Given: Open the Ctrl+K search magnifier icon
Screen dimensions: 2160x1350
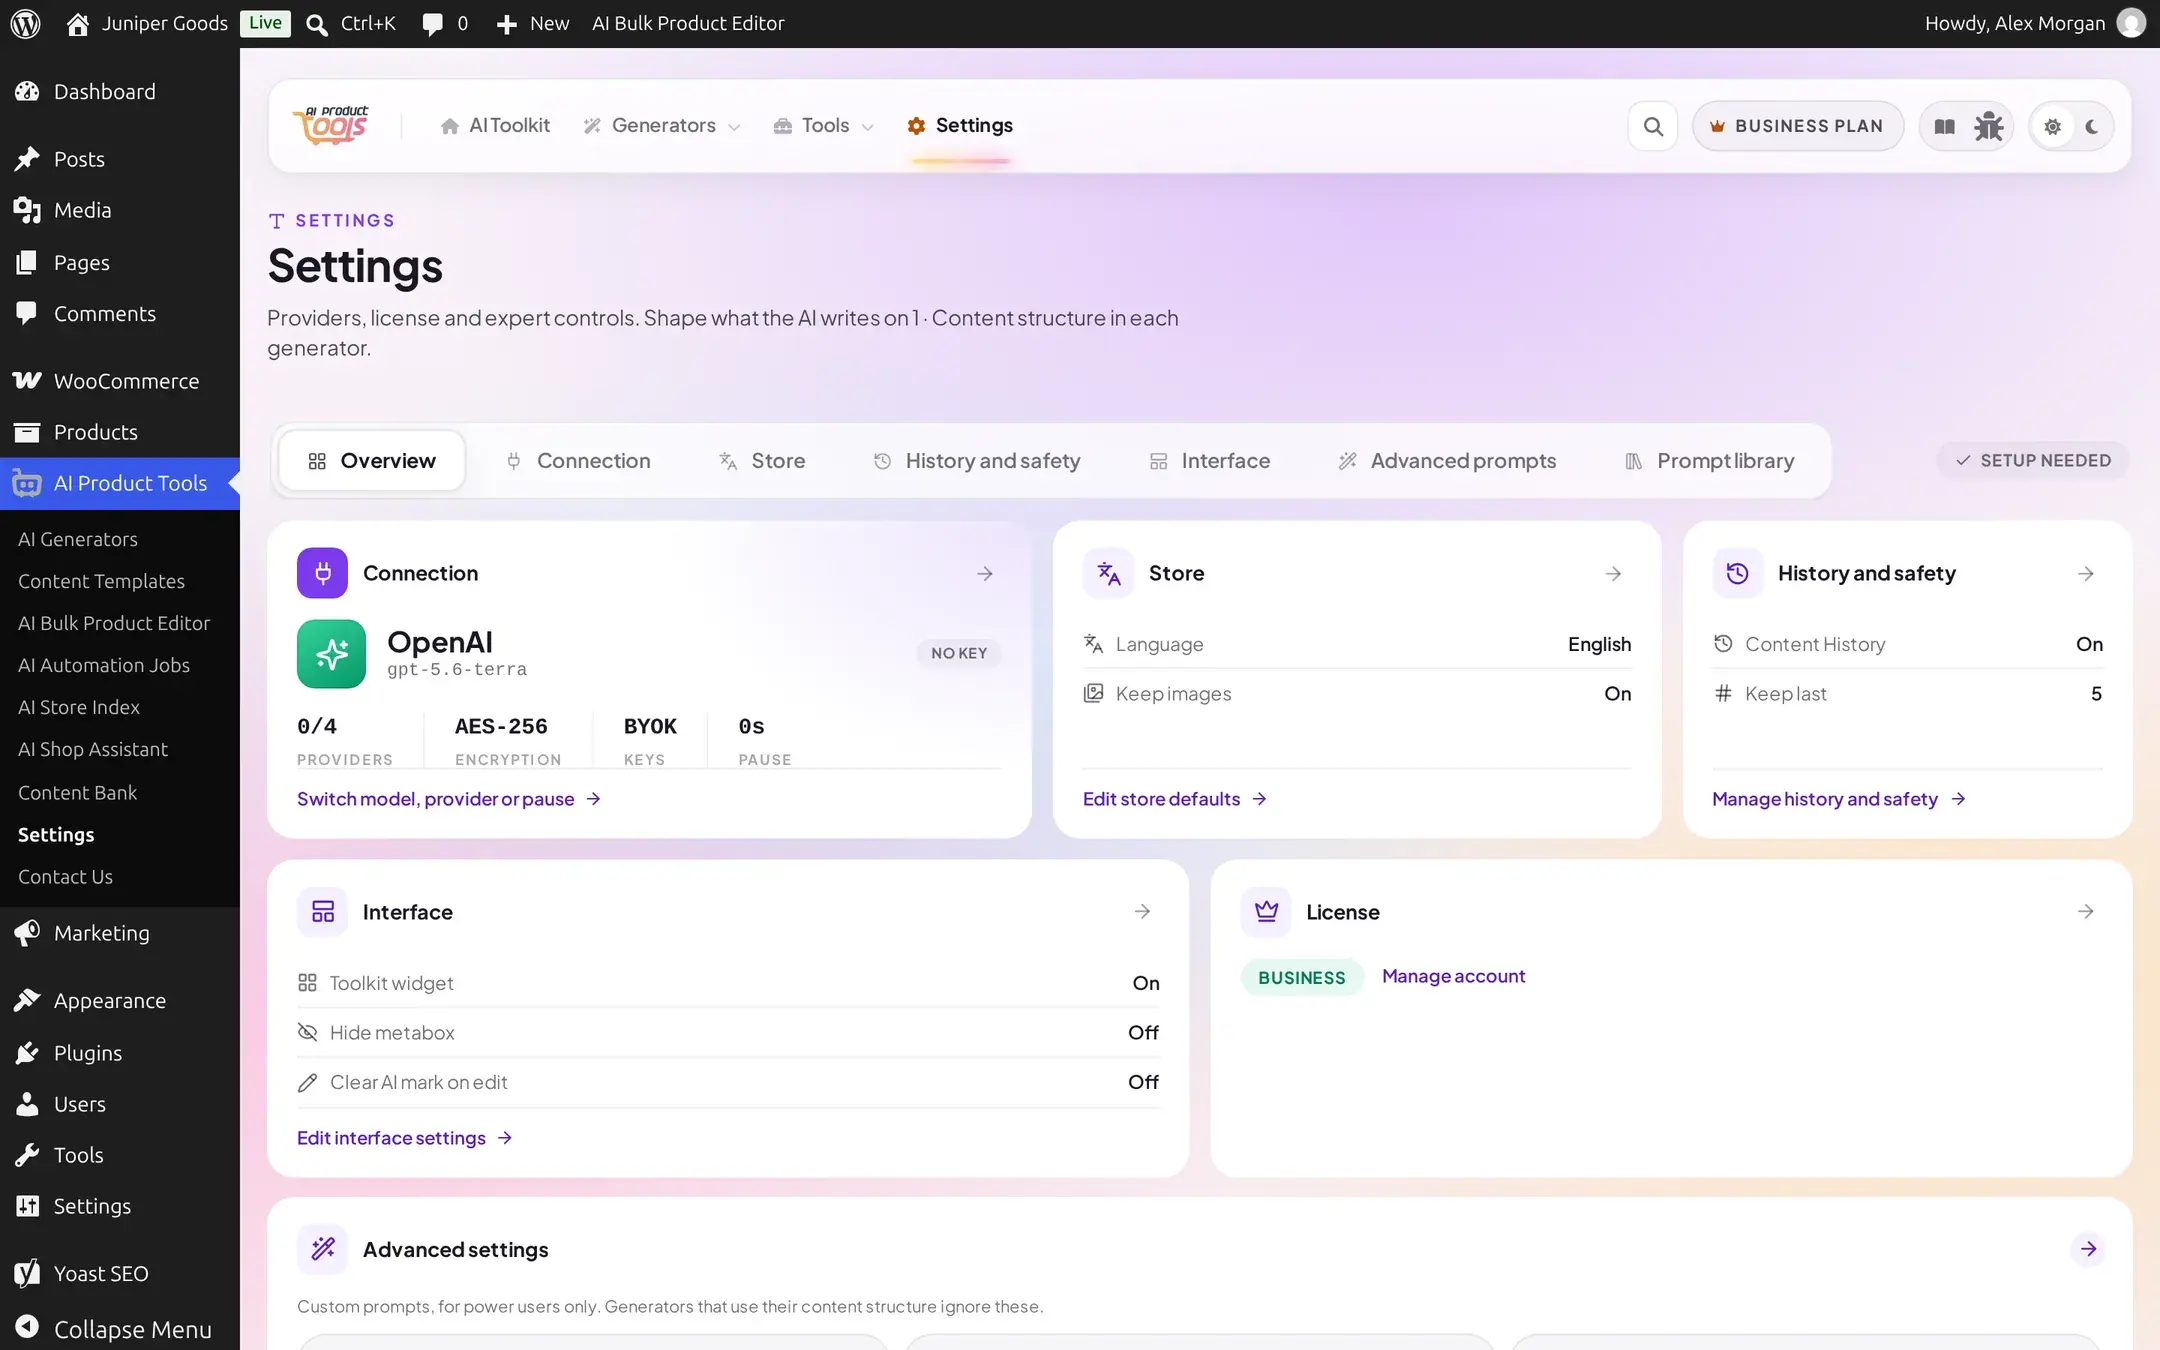Looking at the screenshot, I should [x=317, y=24].
